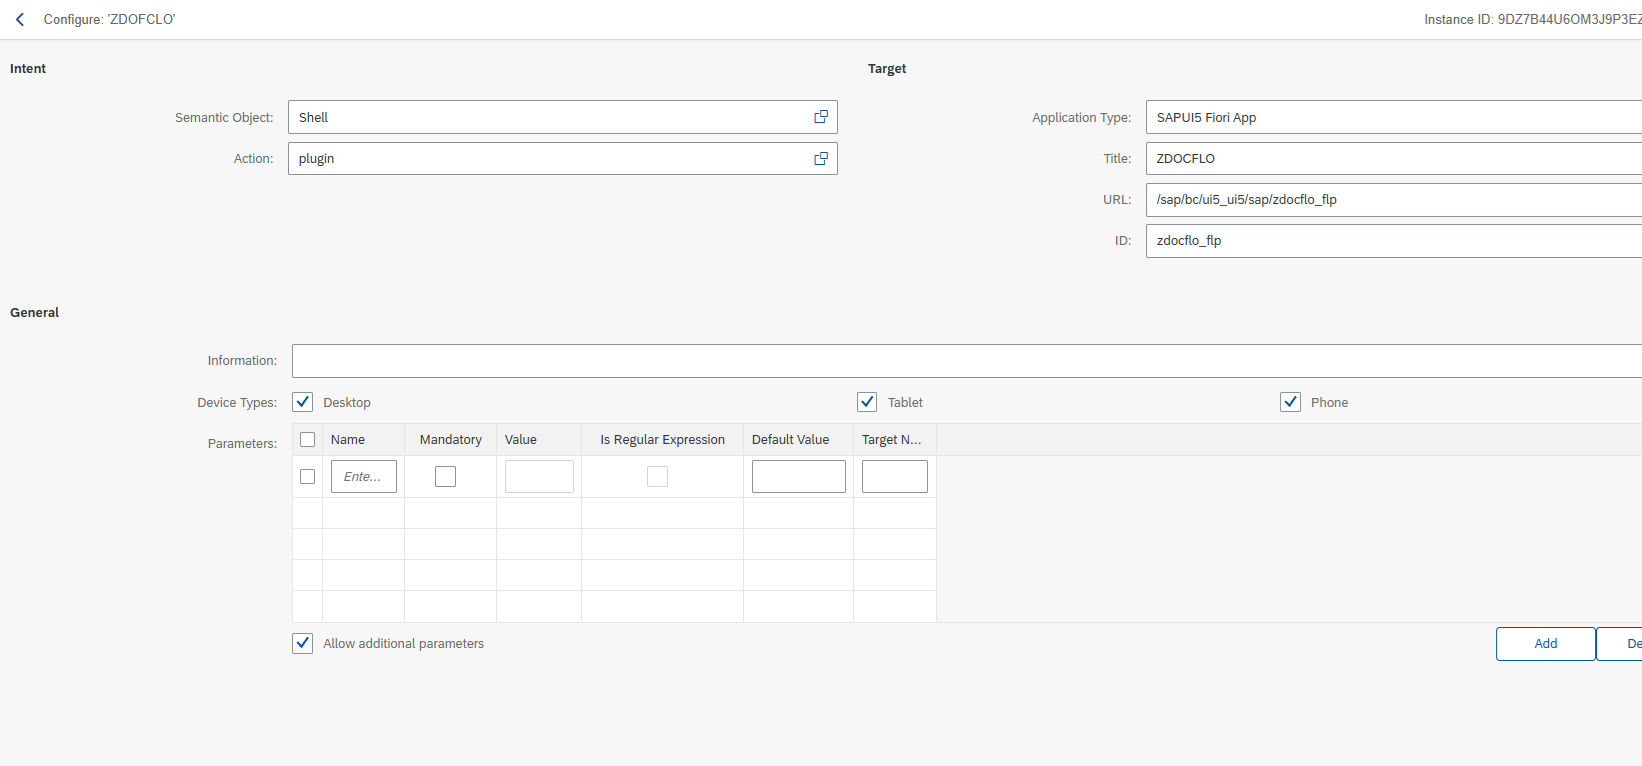The width and height of the screenshot is (1642, 766).
Task: Toggle Allow additional parameters checkbox
Action: pyautogui.click(x=303, y=643)
